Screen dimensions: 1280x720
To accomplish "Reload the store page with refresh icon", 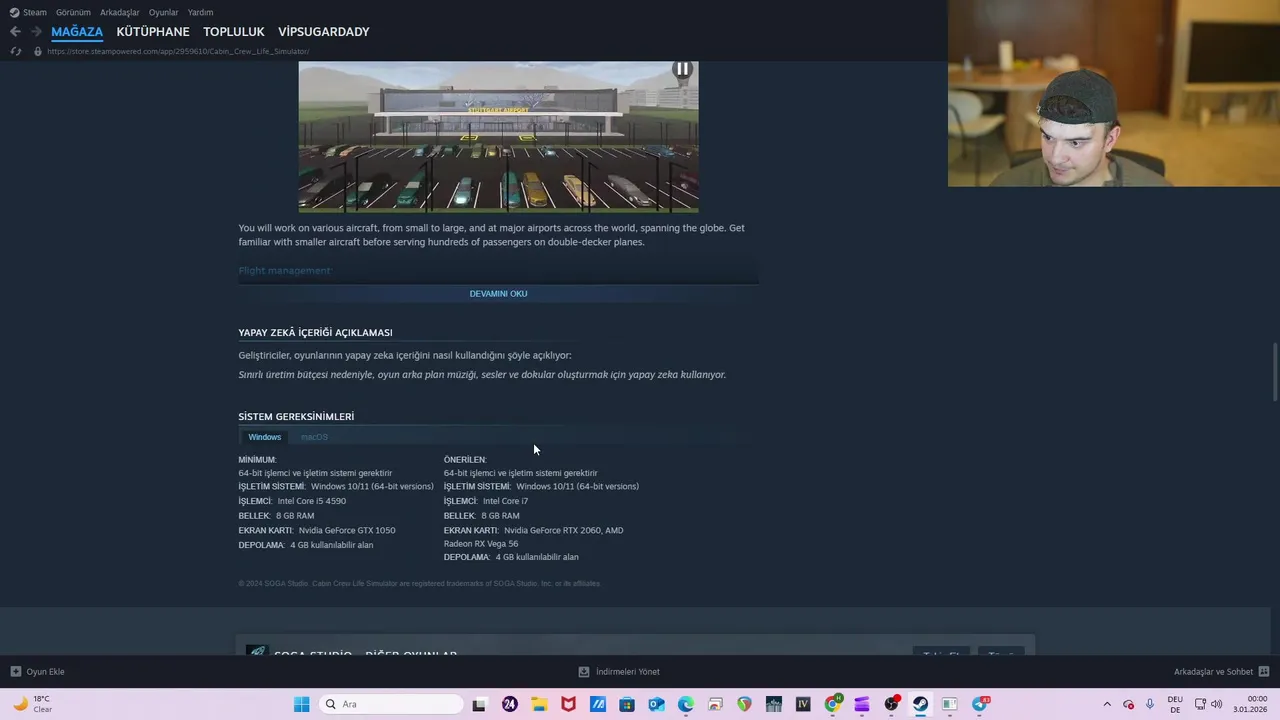I will point(15,51).
